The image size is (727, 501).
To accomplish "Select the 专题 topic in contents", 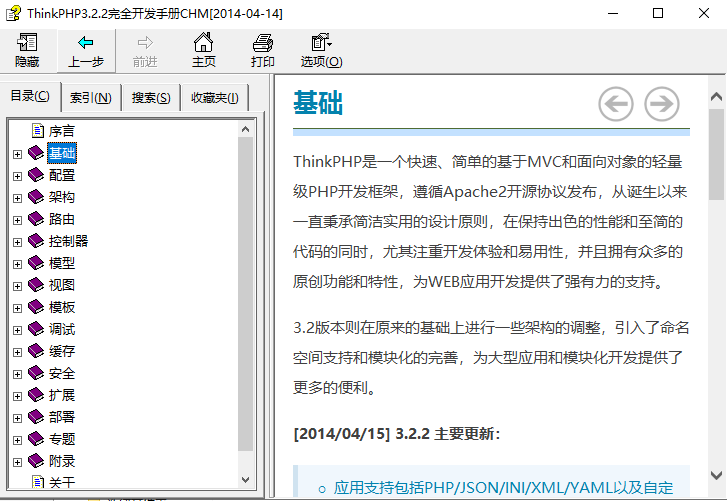I will 61,439.
